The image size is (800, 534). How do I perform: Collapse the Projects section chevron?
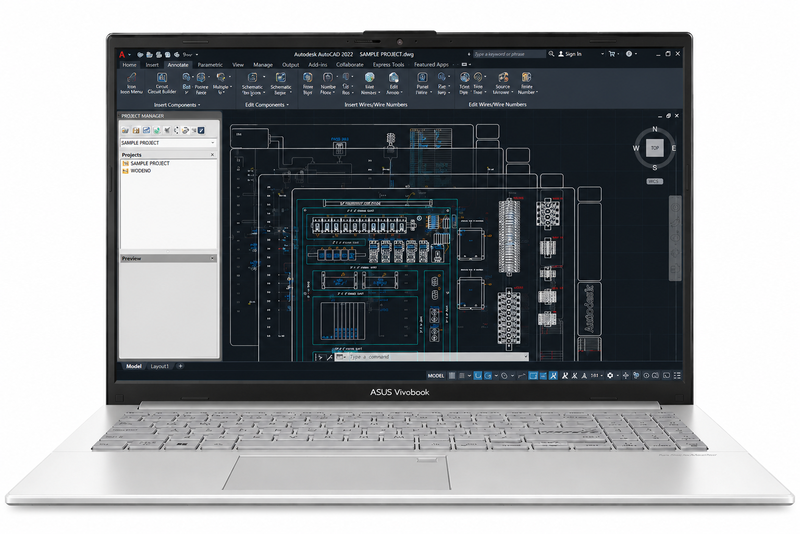pos(212,155)
